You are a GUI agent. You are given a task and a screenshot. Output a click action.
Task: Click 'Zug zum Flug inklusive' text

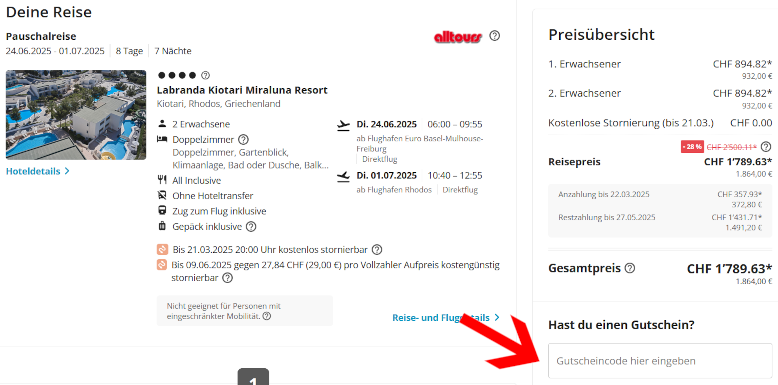click(x=219, y=211)
